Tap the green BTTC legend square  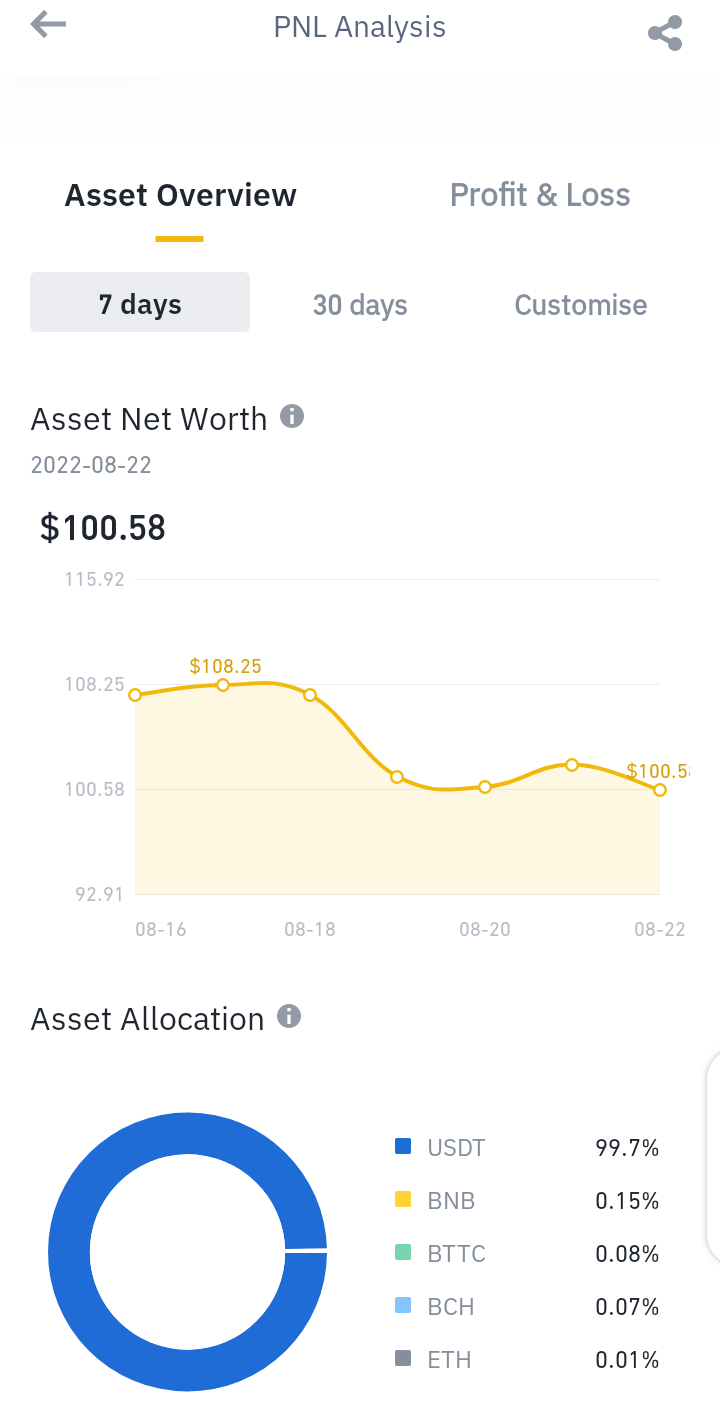click(x=404, y=1252)
